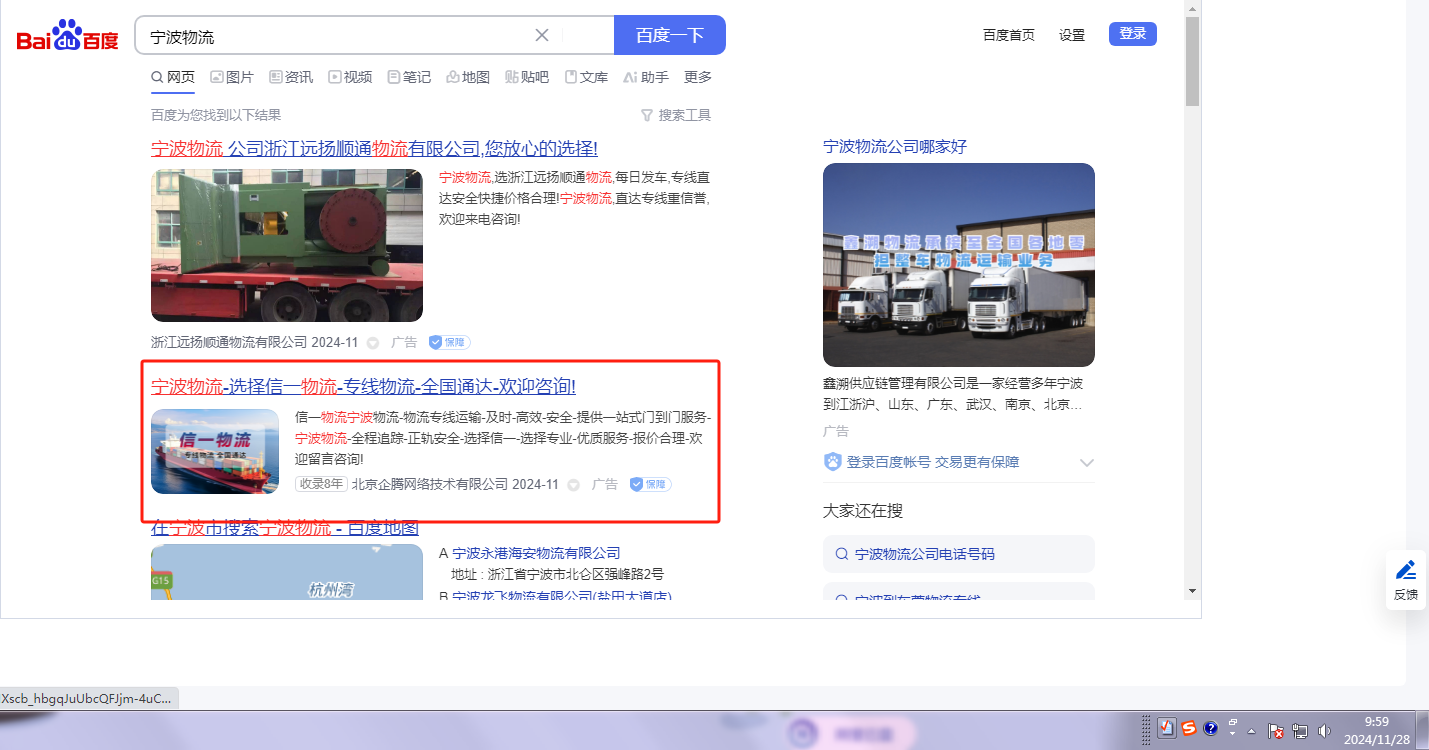Click the blue 登录 button

click(1133, 34)
